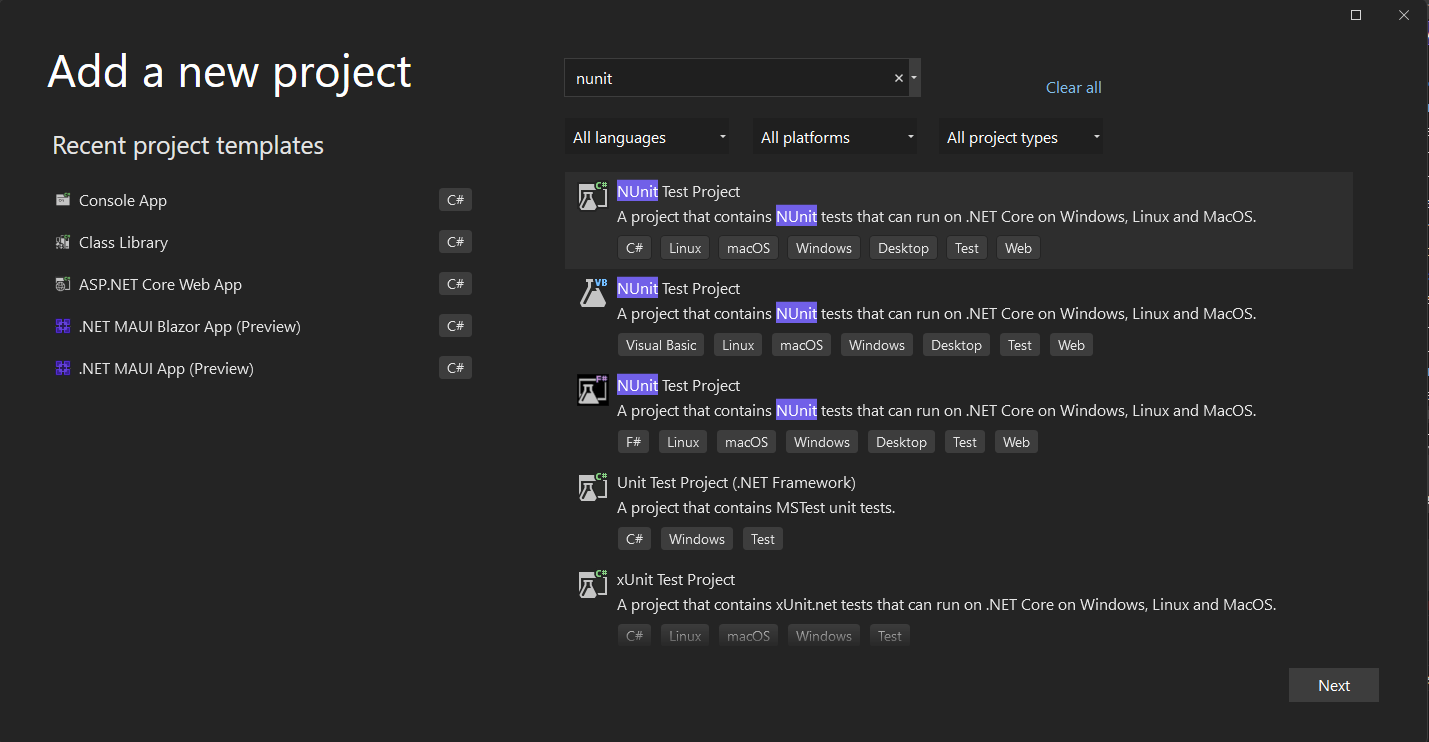Click the Console App template icon
Image resolution: width=1429 pixels, height=742 pixels.
click(63, 200)
